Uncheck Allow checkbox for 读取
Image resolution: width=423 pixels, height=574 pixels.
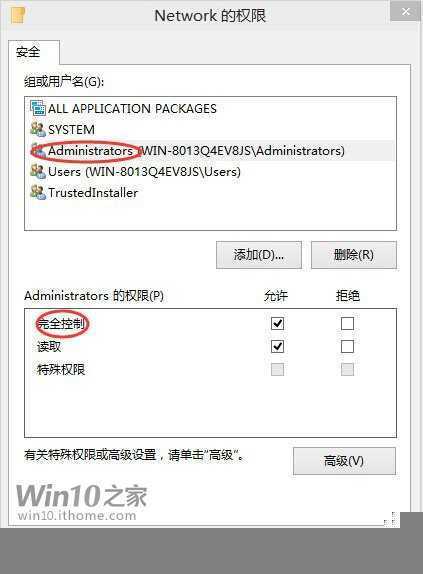(277, 346)
